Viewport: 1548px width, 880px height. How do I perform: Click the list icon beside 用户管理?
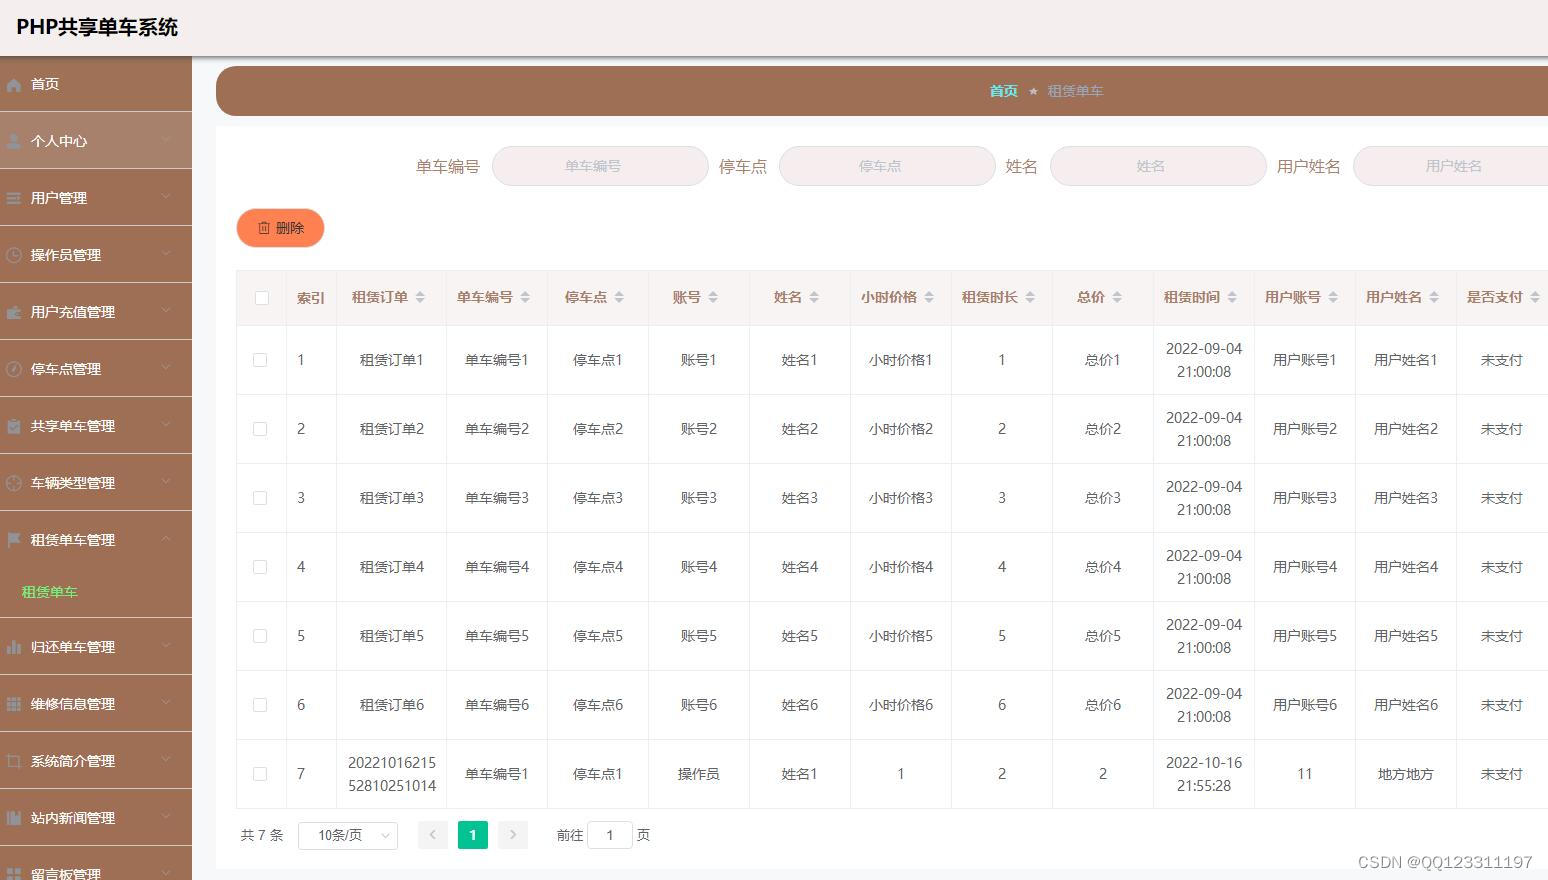coord(14,199)
